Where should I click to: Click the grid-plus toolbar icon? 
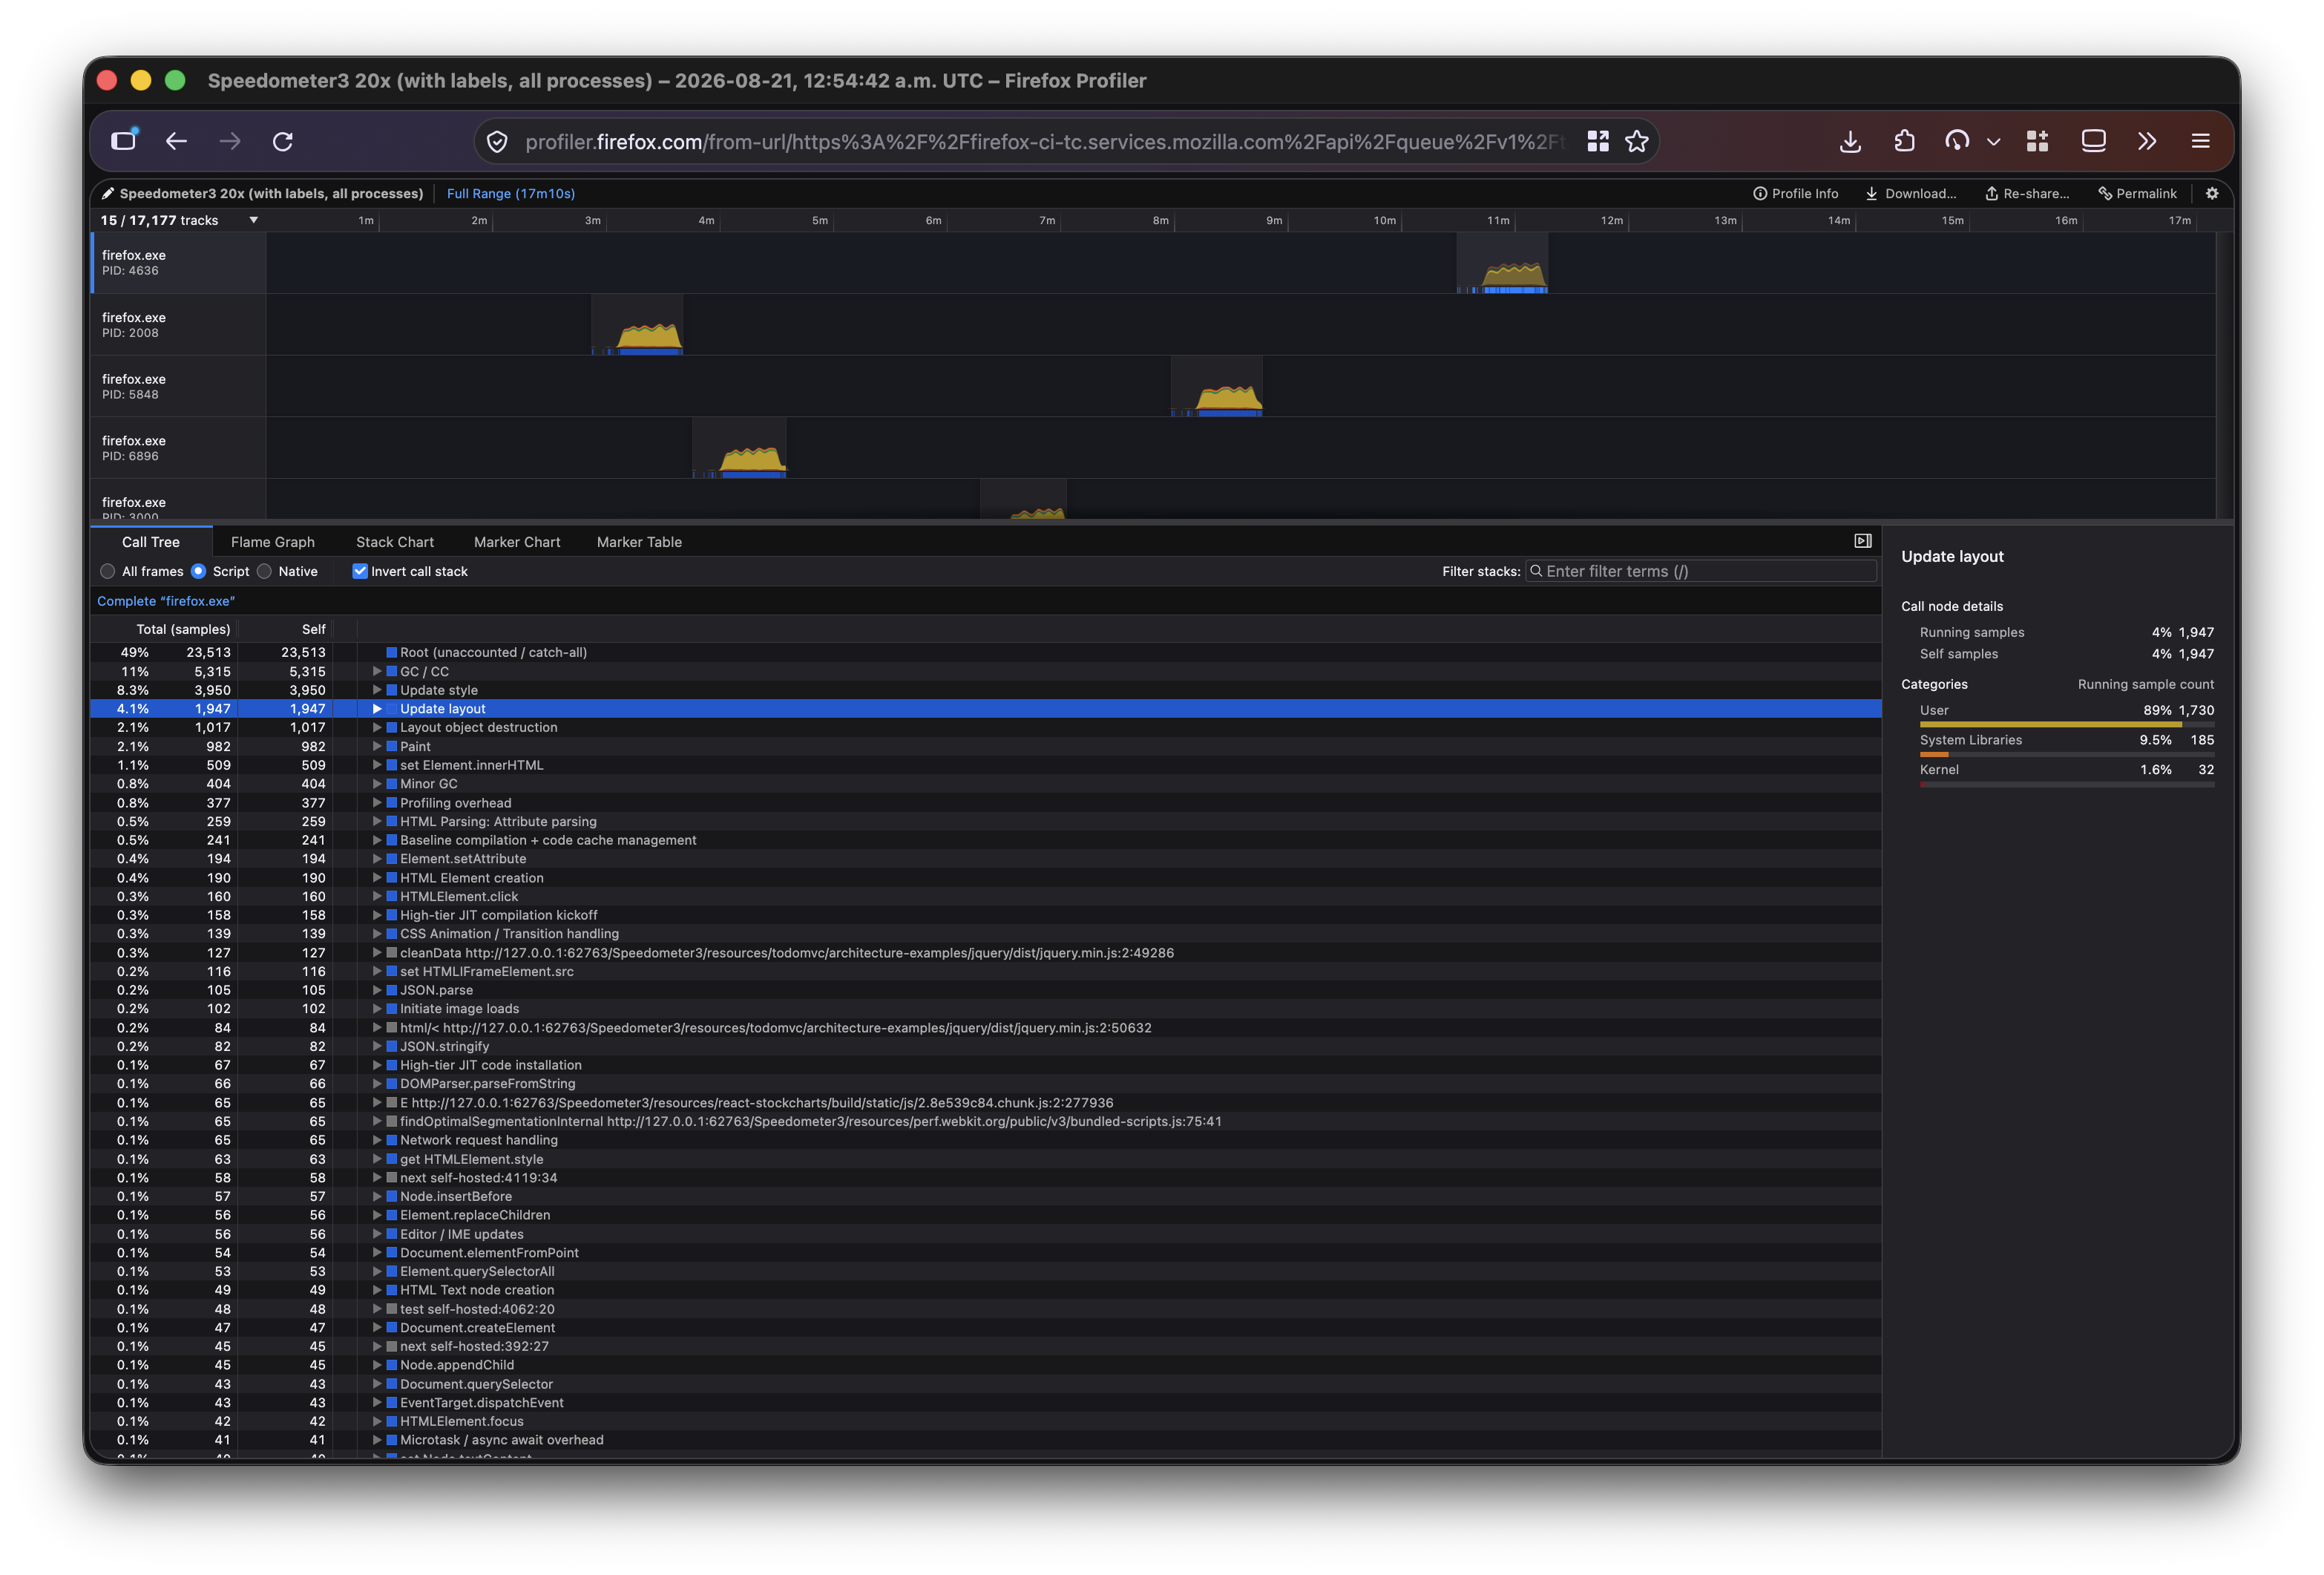click(x=2038, y=141)
